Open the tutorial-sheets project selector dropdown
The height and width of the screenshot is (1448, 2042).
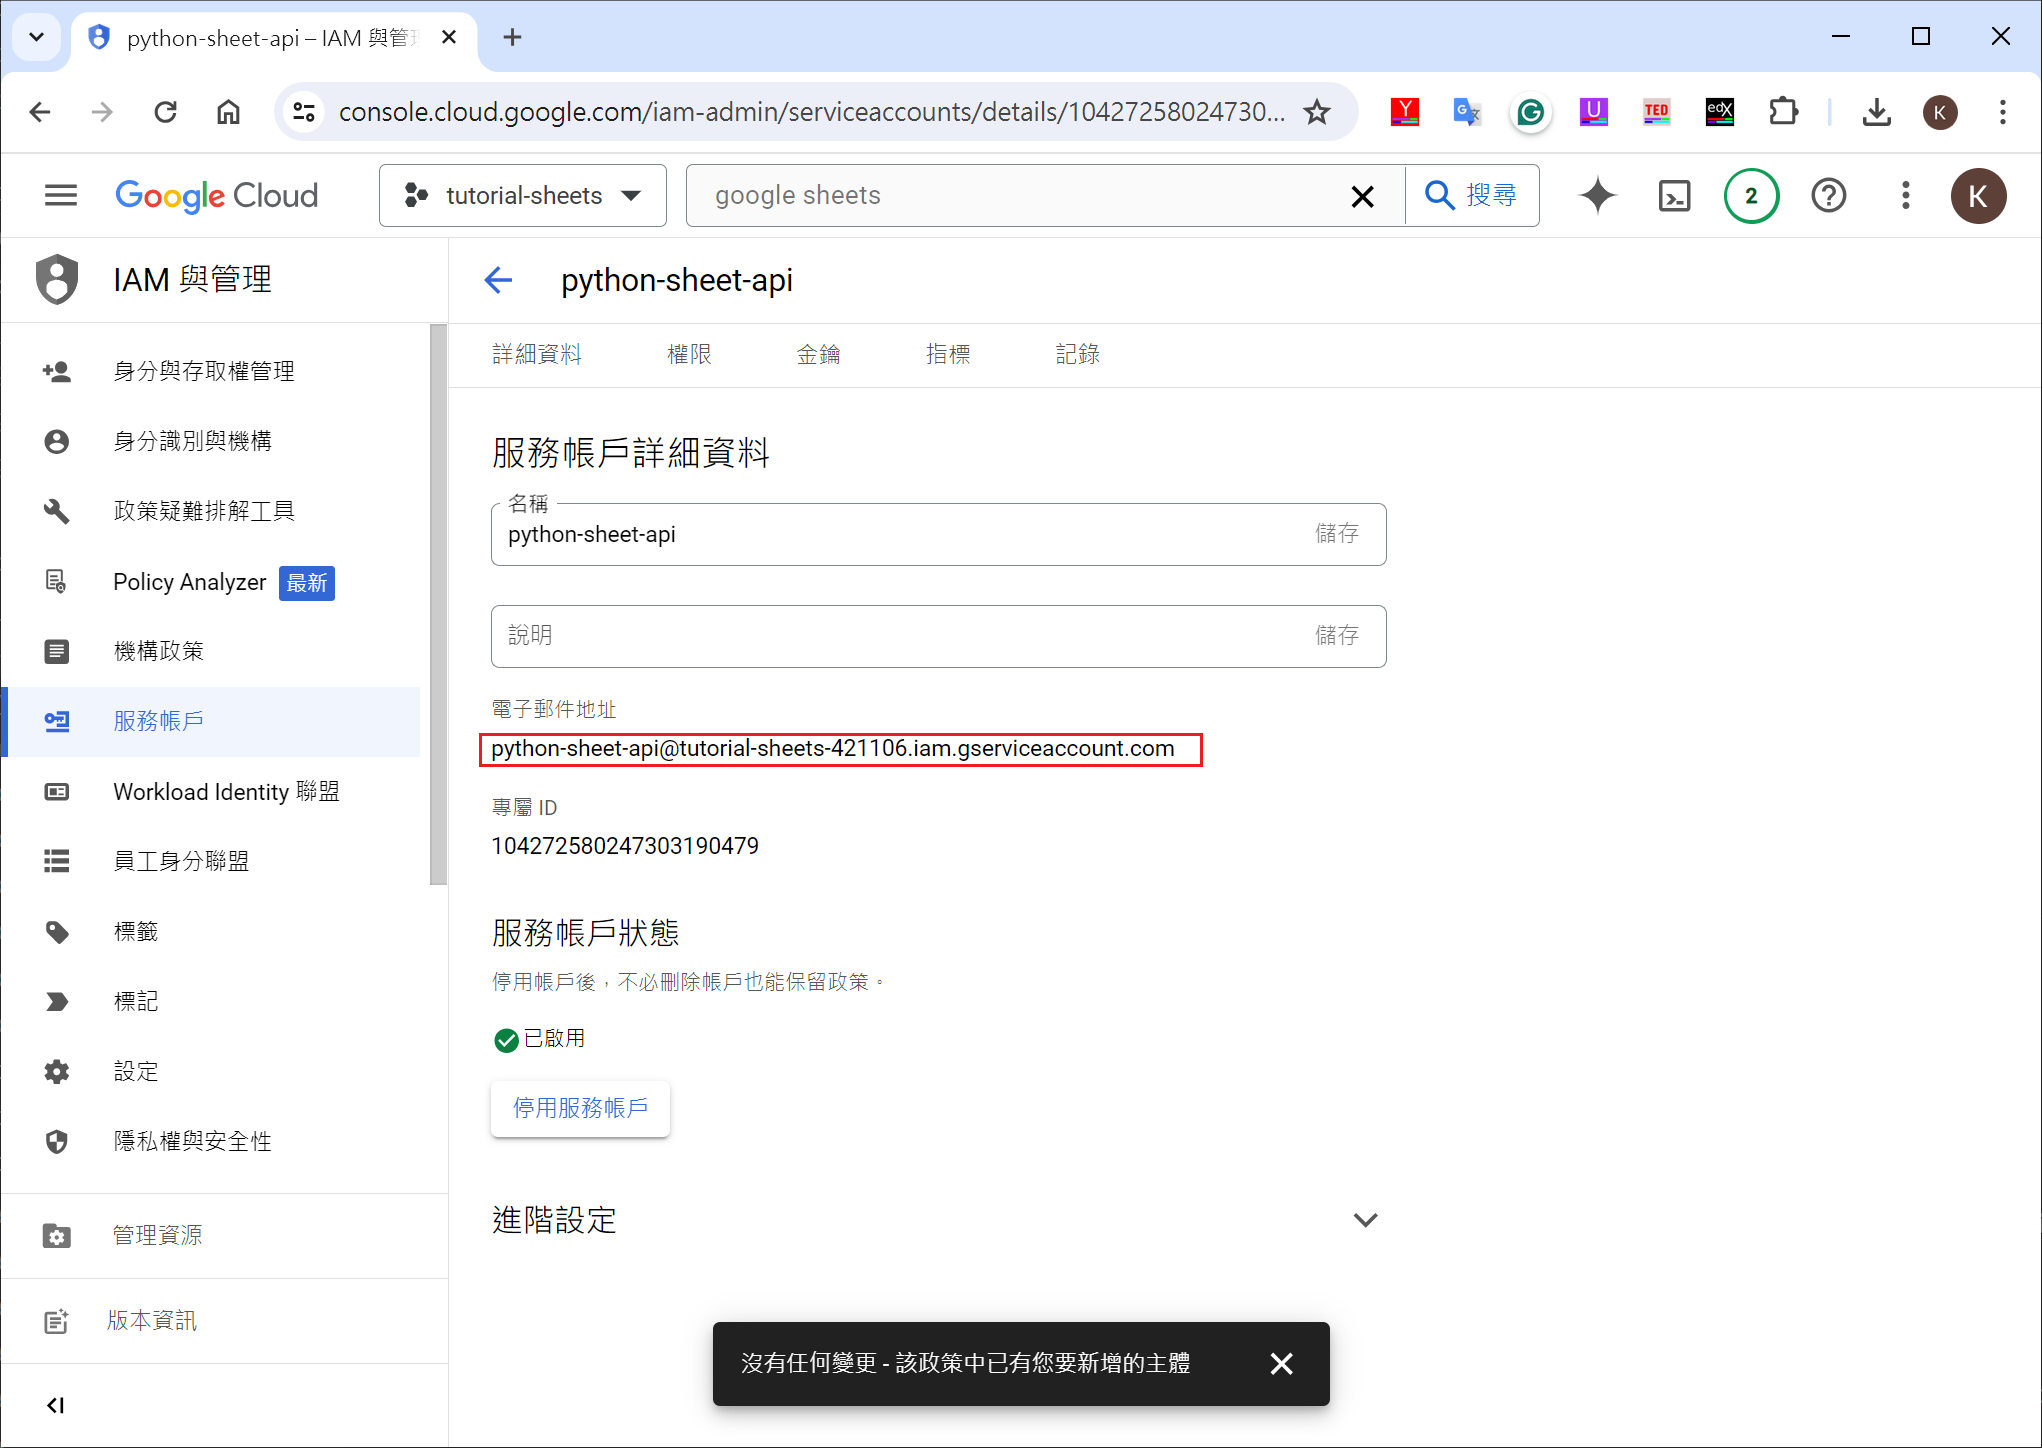click(x=522, y=195)
